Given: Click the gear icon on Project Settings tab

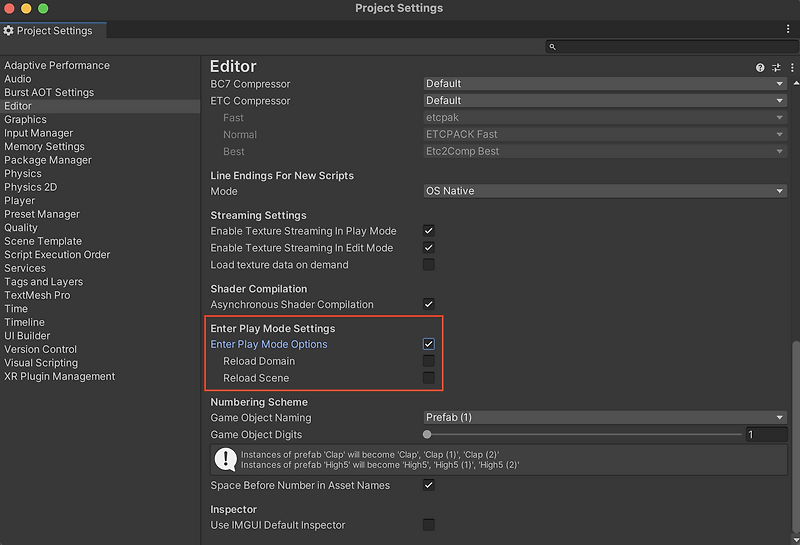Looking at the screenshot, I should tap(9, 31).
